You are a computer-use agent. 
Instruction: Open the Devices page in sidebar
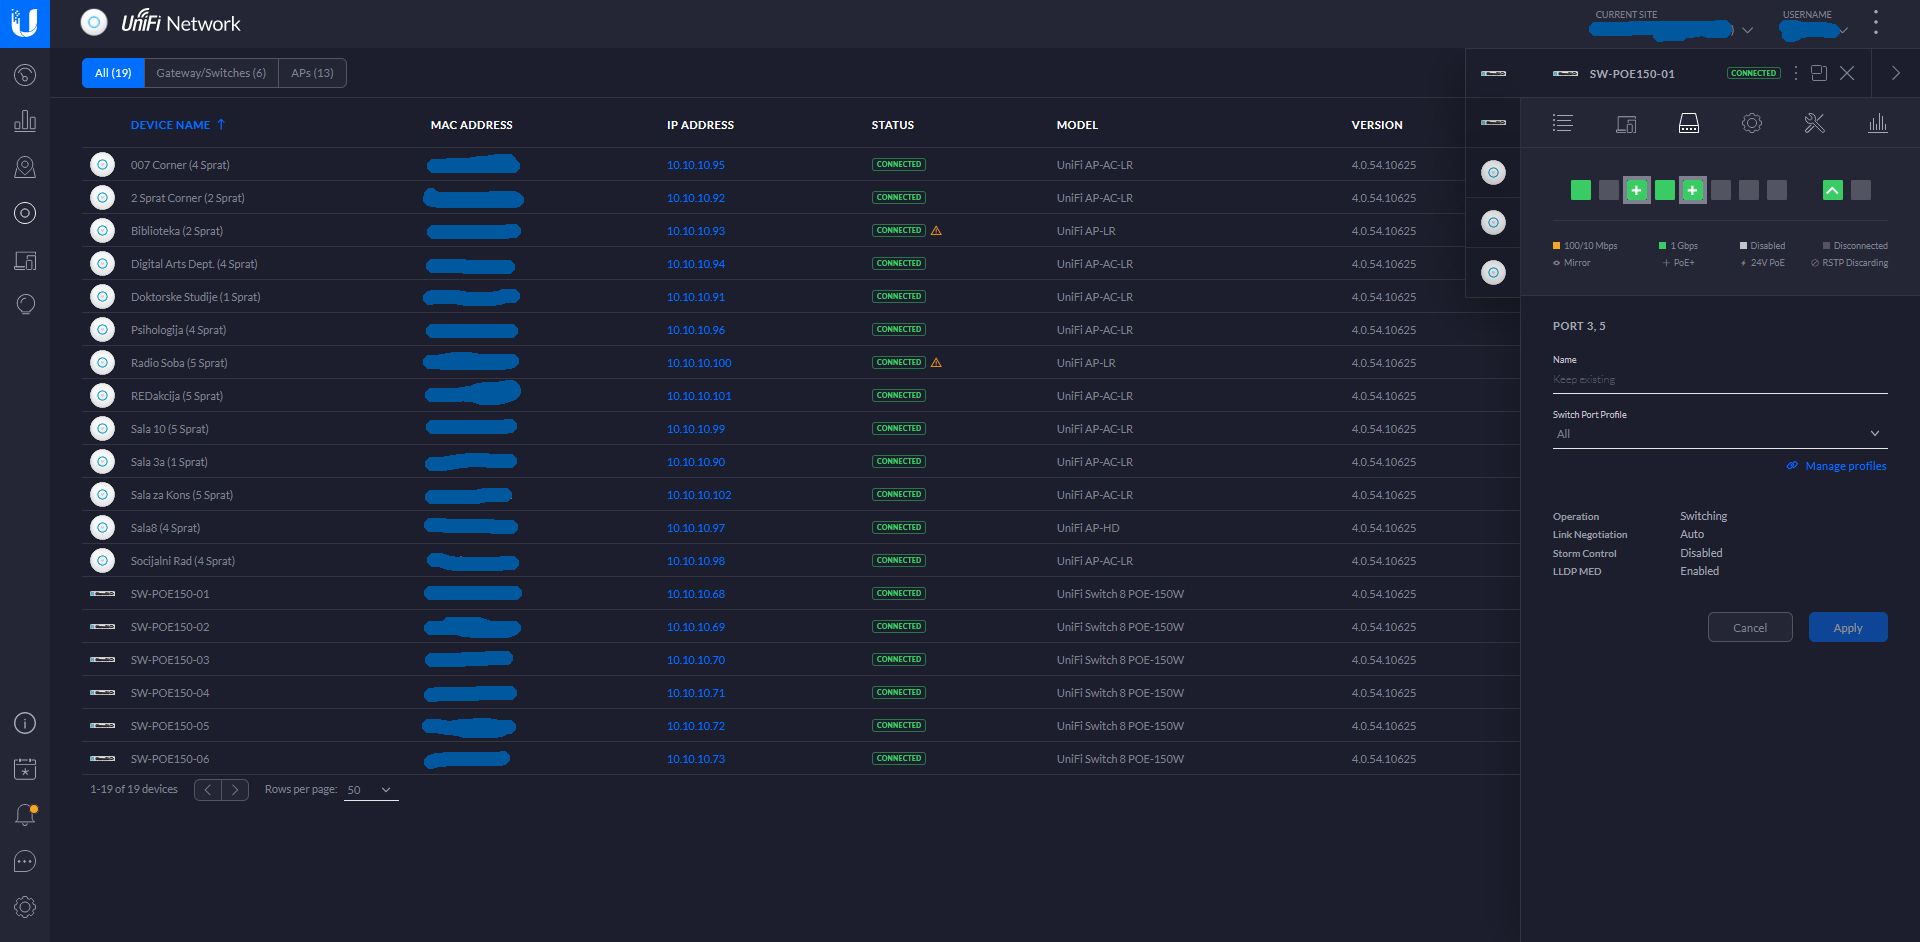(25, 213)
